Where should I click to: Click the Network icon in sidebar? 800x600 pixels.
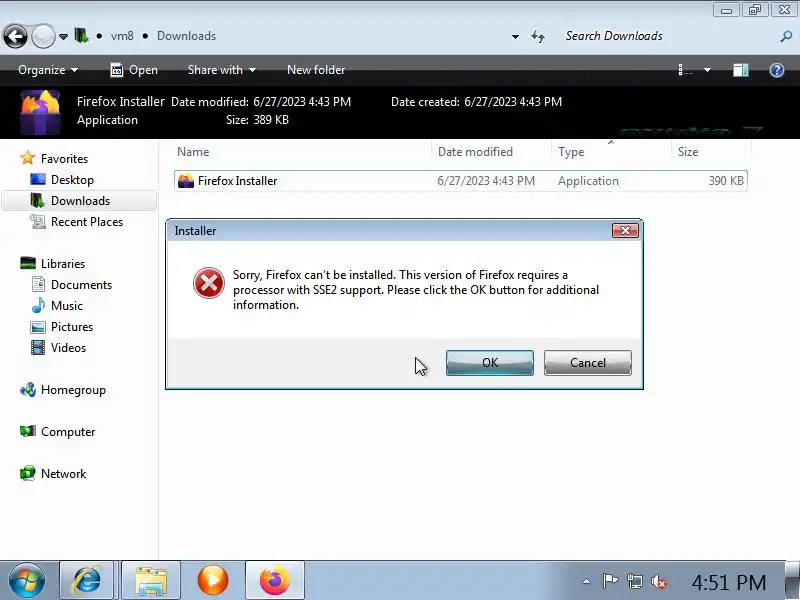pos(28,473)
